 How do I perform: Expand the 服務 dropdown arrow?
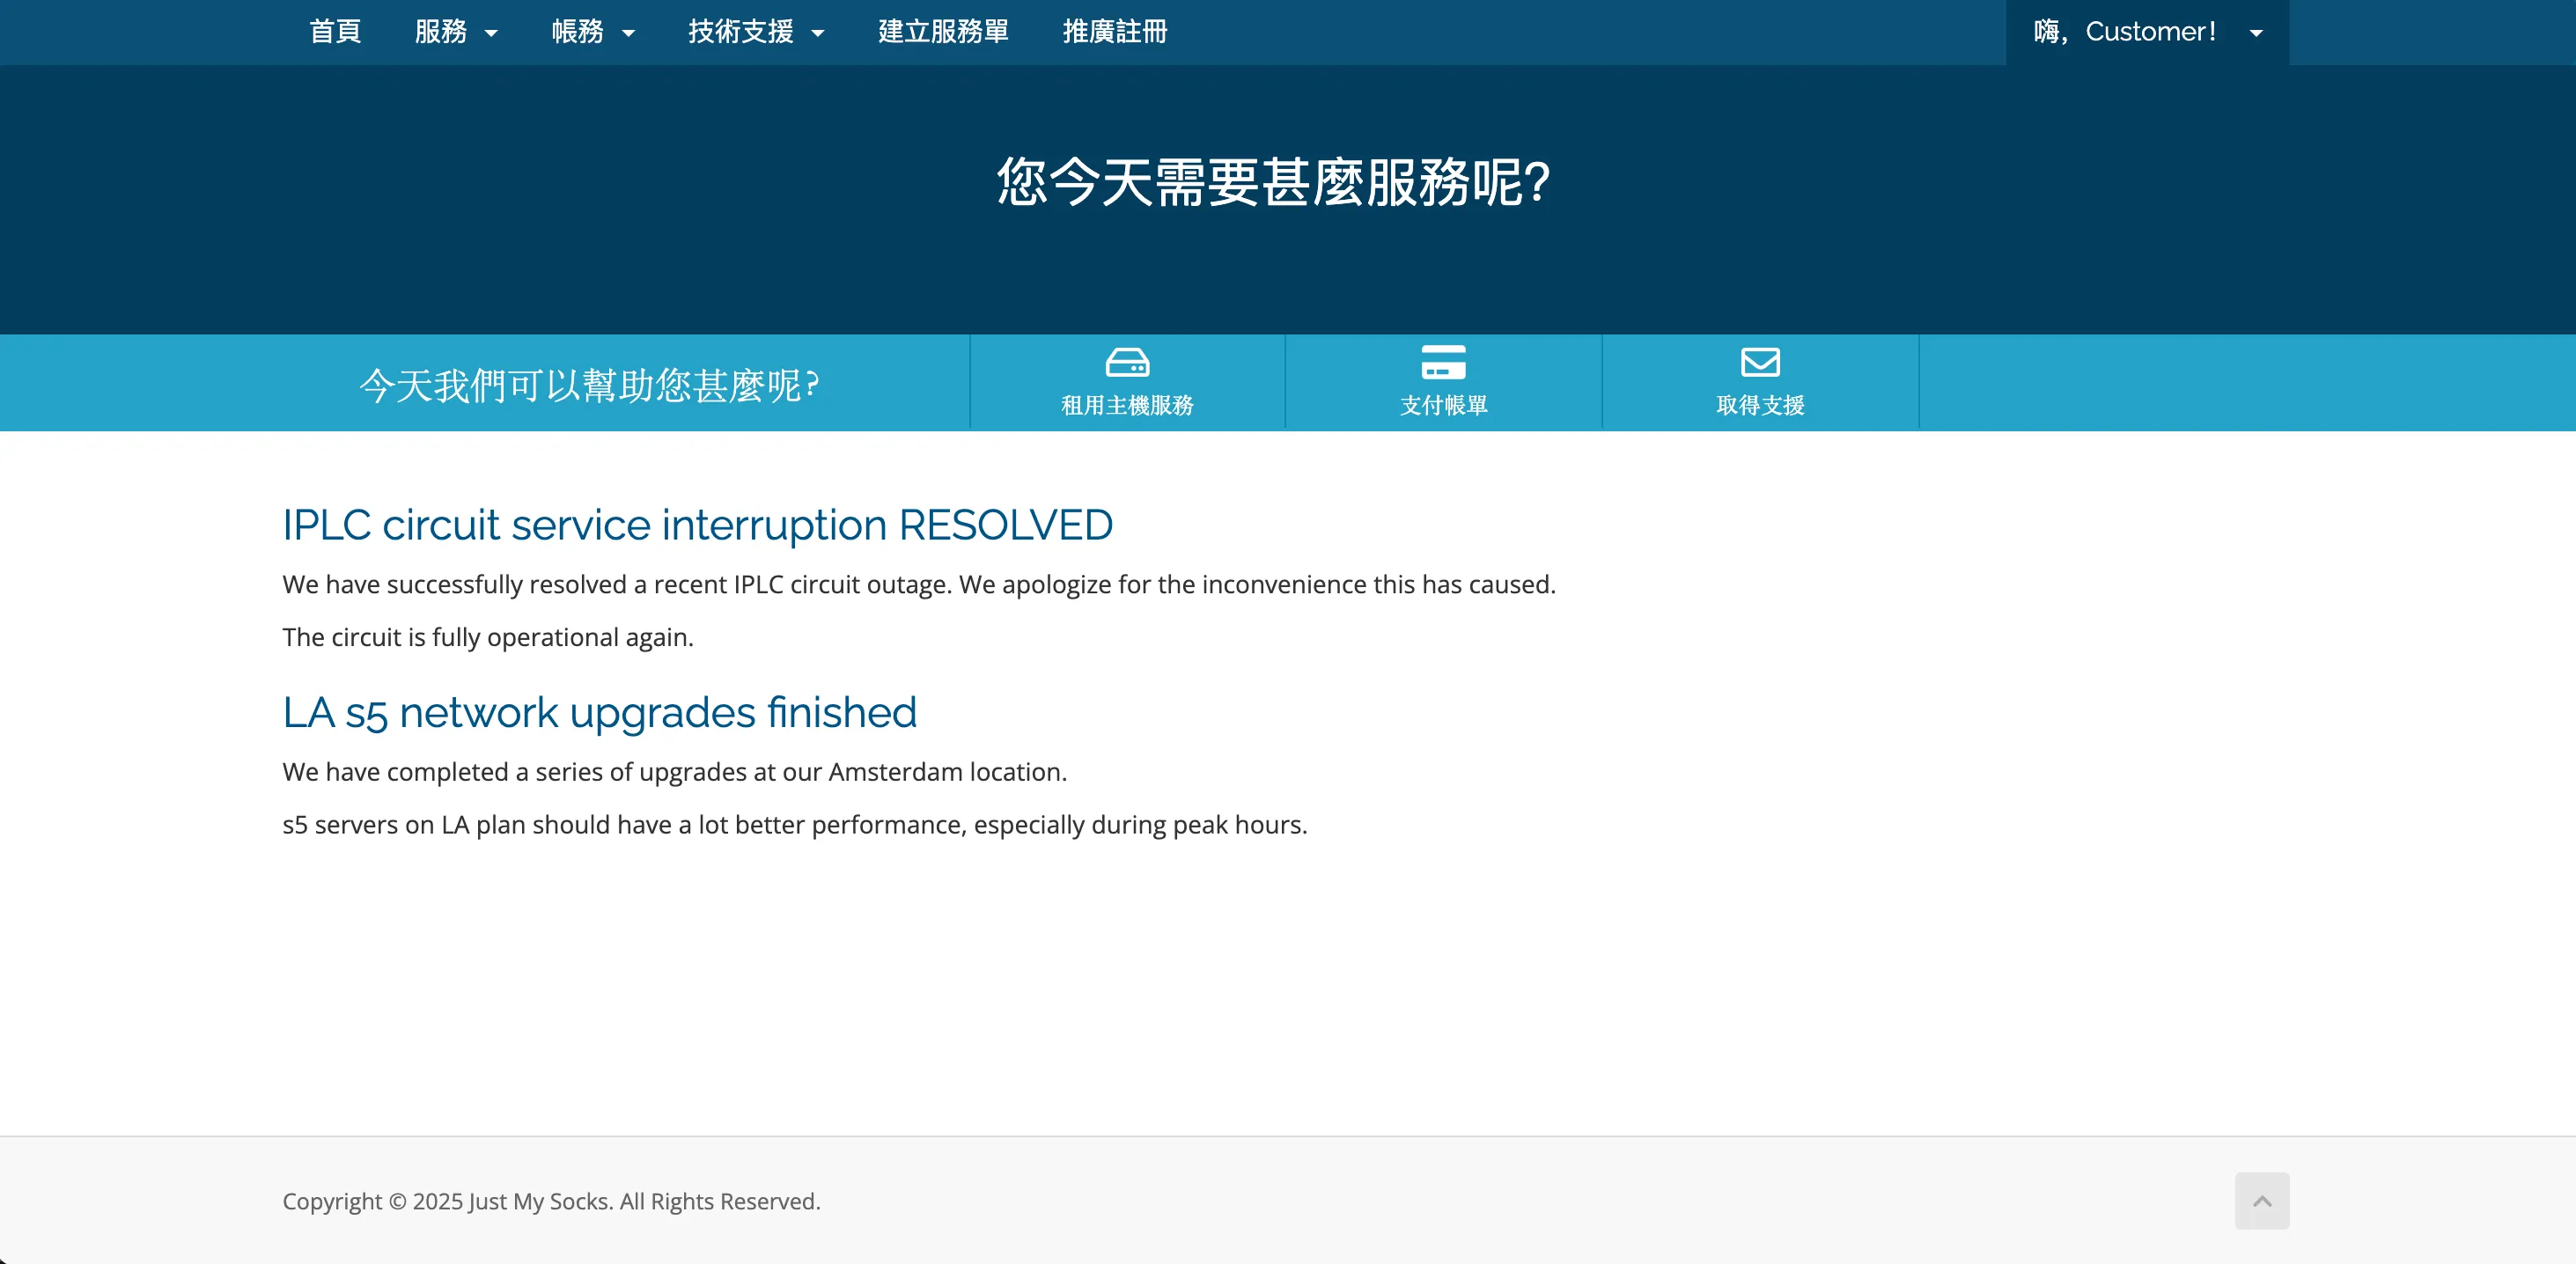[491, 34]
